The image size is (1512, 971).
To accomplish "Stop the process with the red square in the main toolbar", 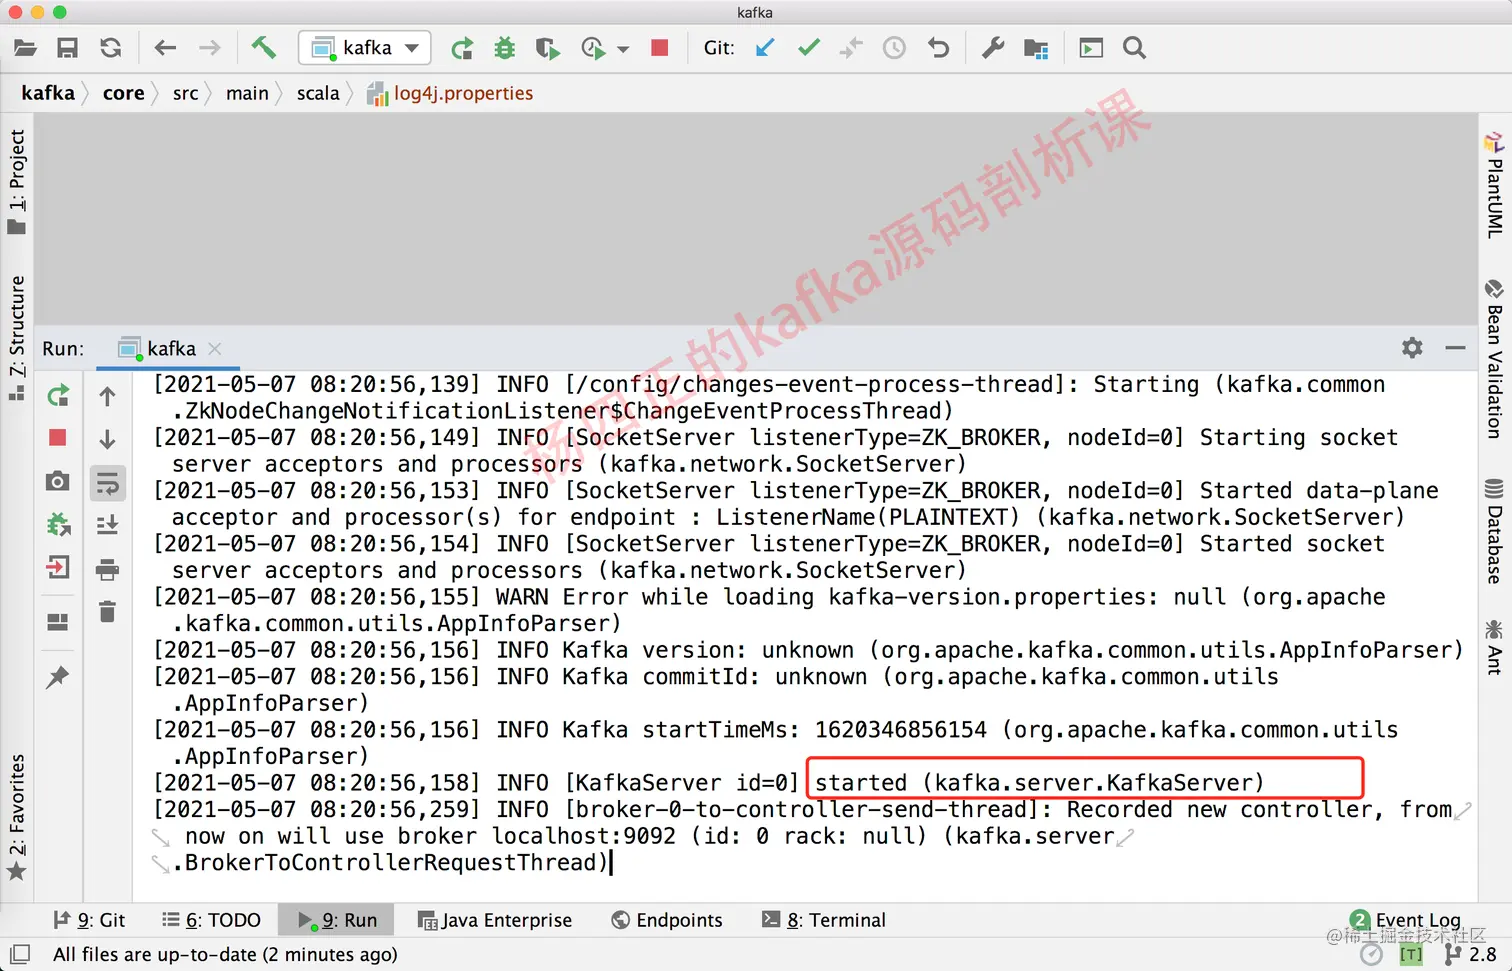I will click(659, 48).
